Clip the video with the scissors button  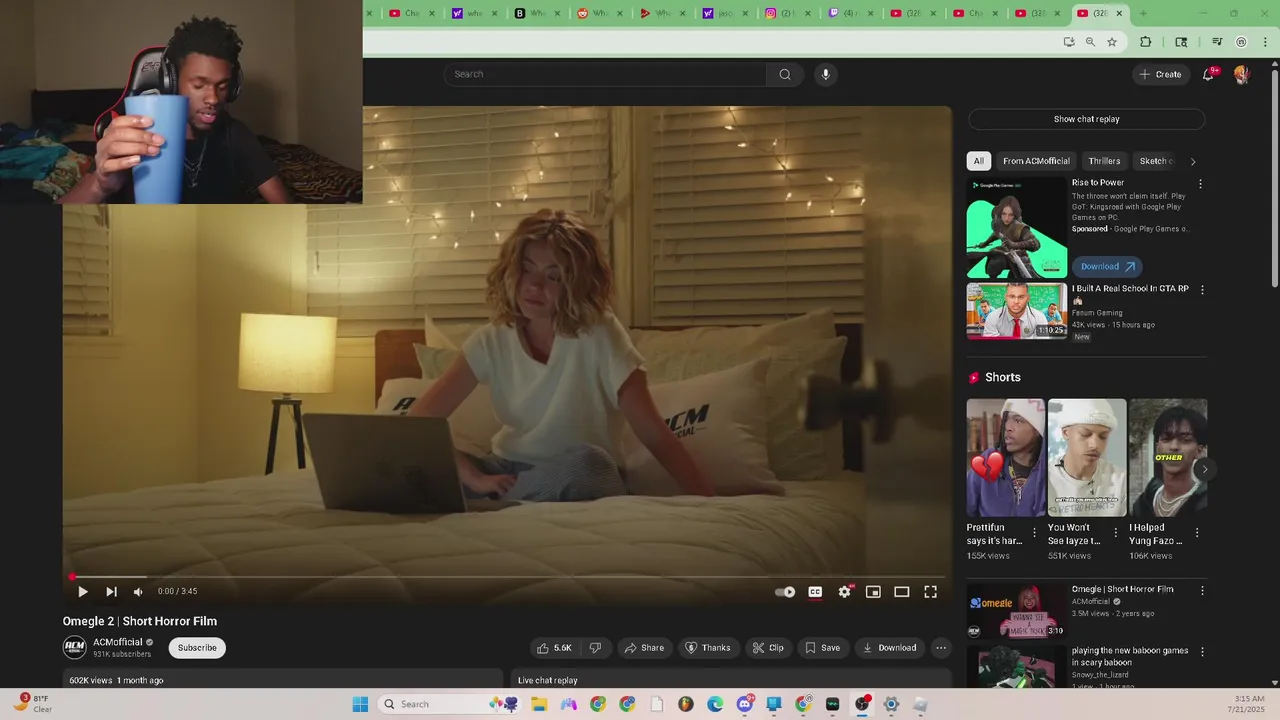(768, 648)
